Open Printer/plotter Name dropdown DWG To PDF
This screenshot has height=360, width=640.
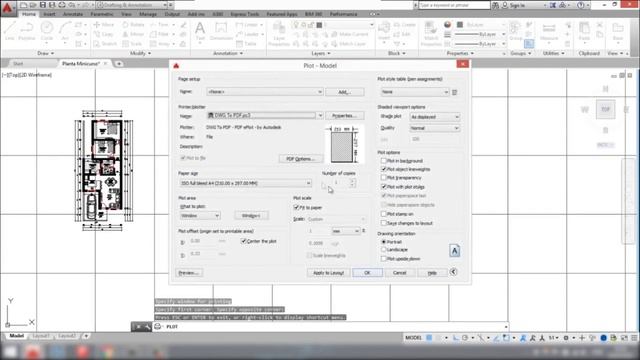[265, 116]
